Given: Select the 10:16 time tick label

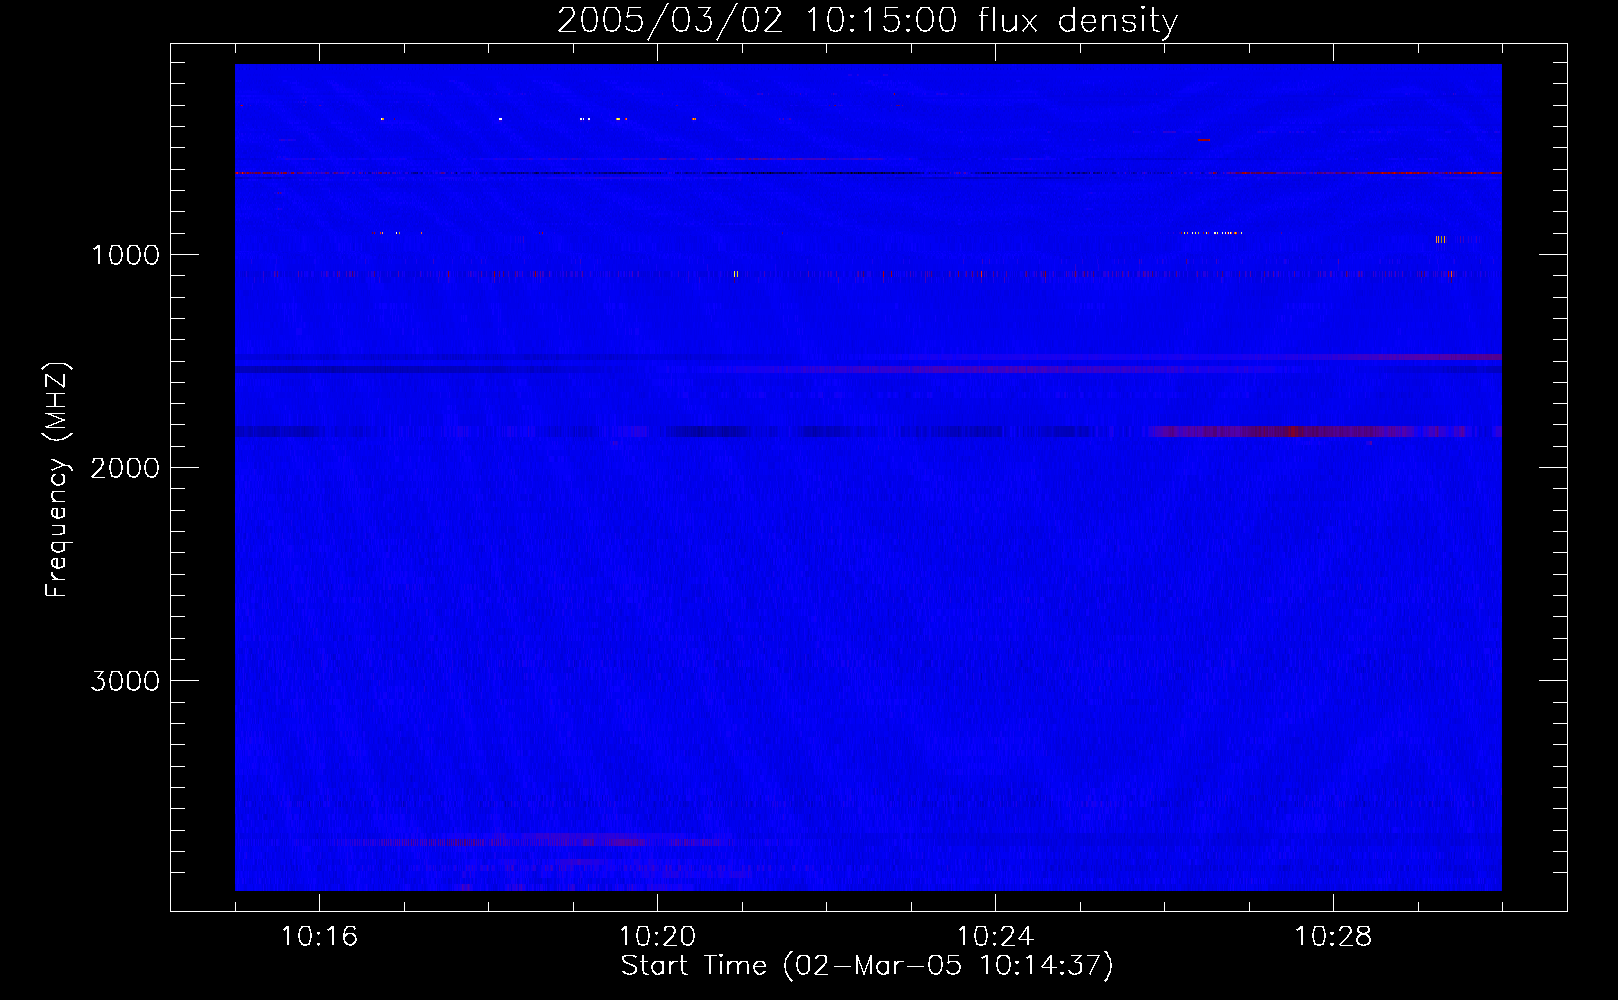Looking at the screenshot, I should (319, 937).
